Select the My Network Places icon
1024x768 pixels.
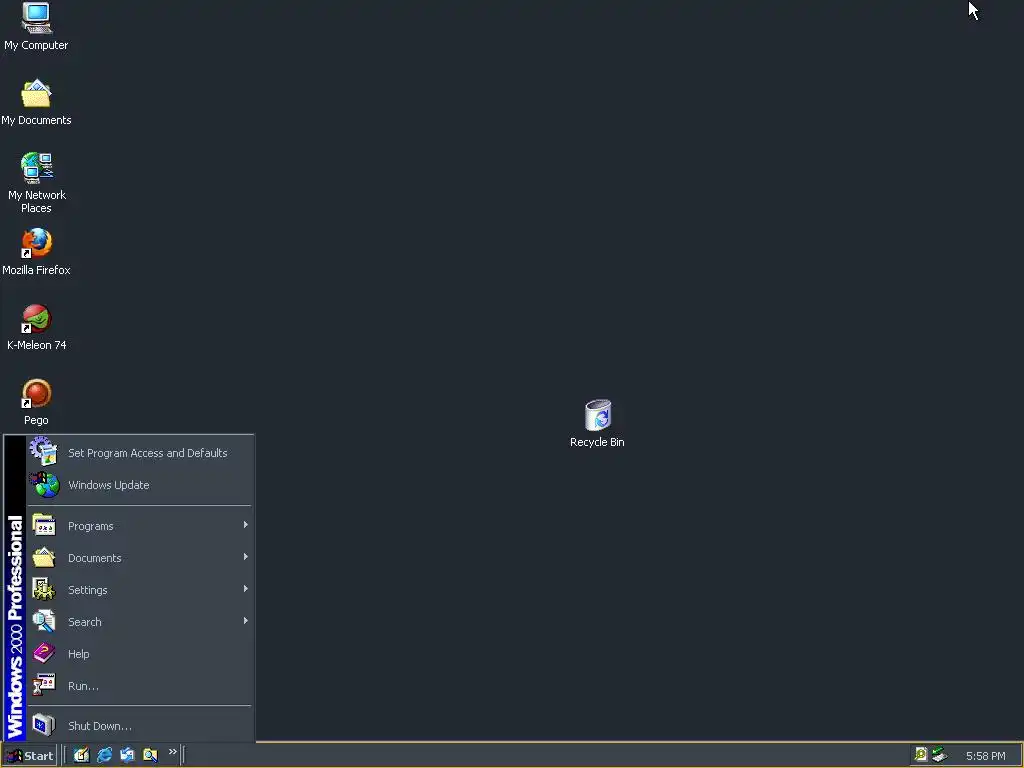[37, 183]
